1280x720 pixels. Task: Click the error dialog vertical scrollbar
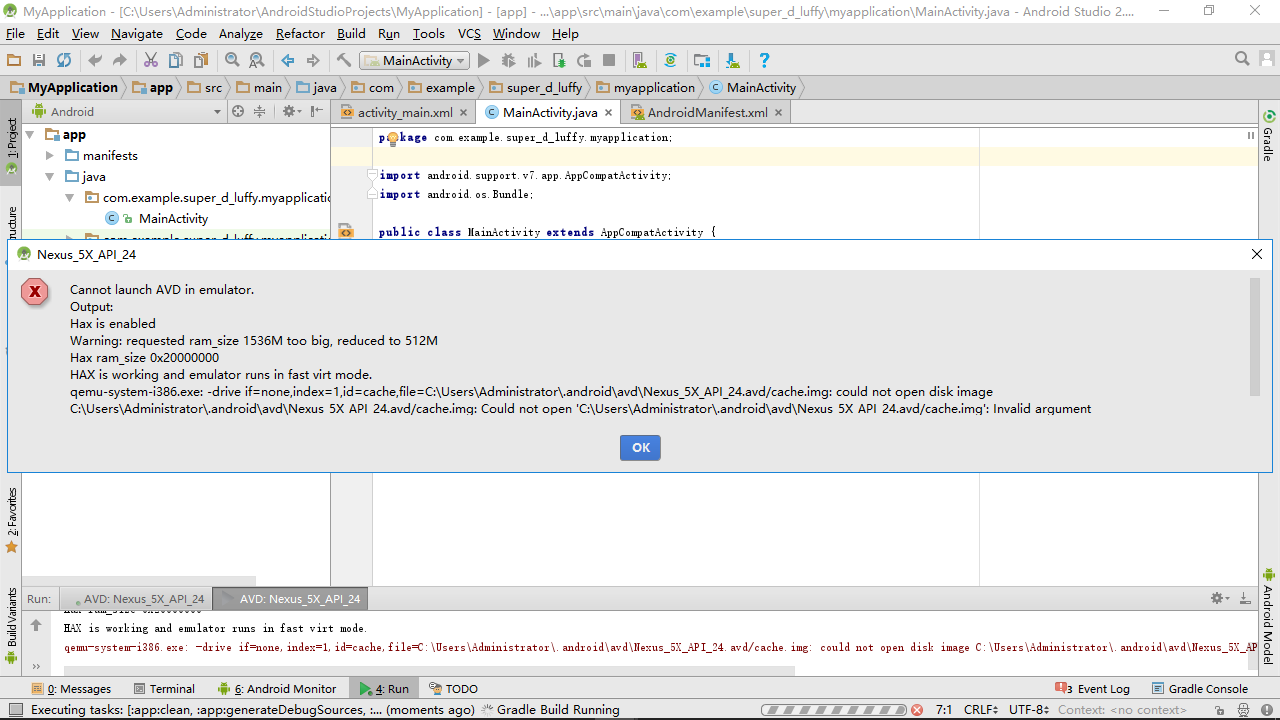(x=1255, y=336)
